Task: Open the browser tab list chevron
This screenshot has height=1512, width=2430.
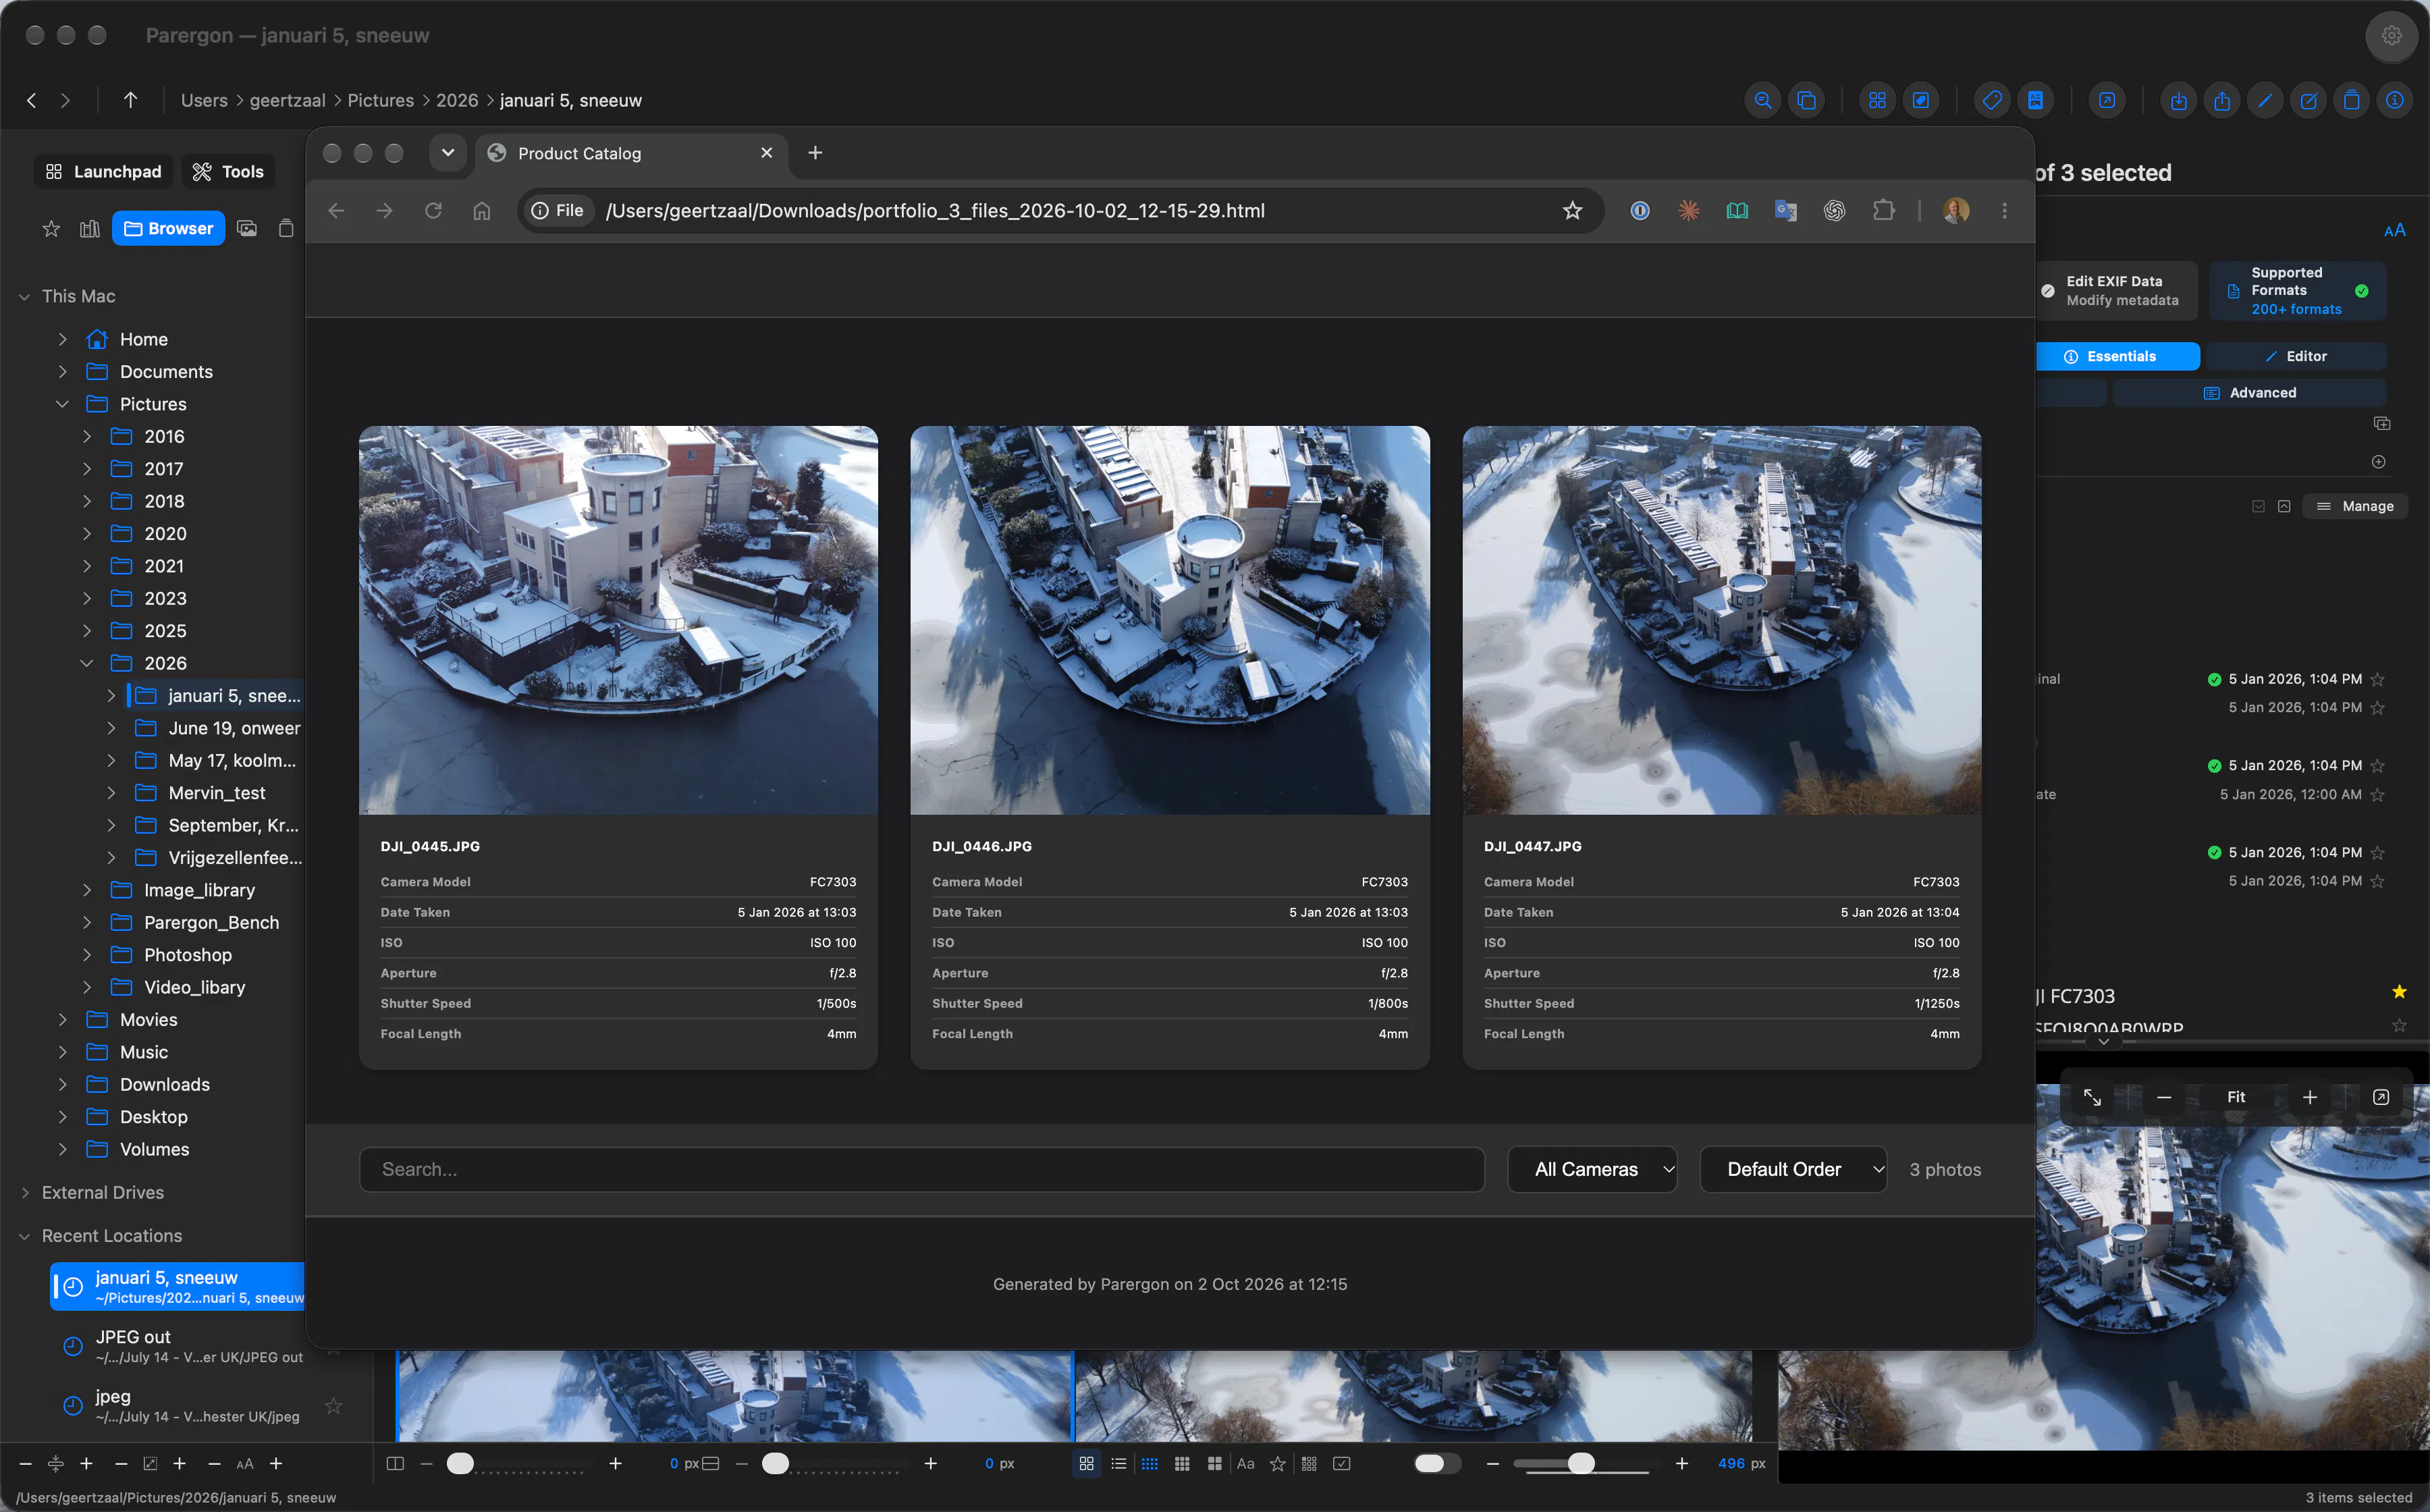Action: 448,153
